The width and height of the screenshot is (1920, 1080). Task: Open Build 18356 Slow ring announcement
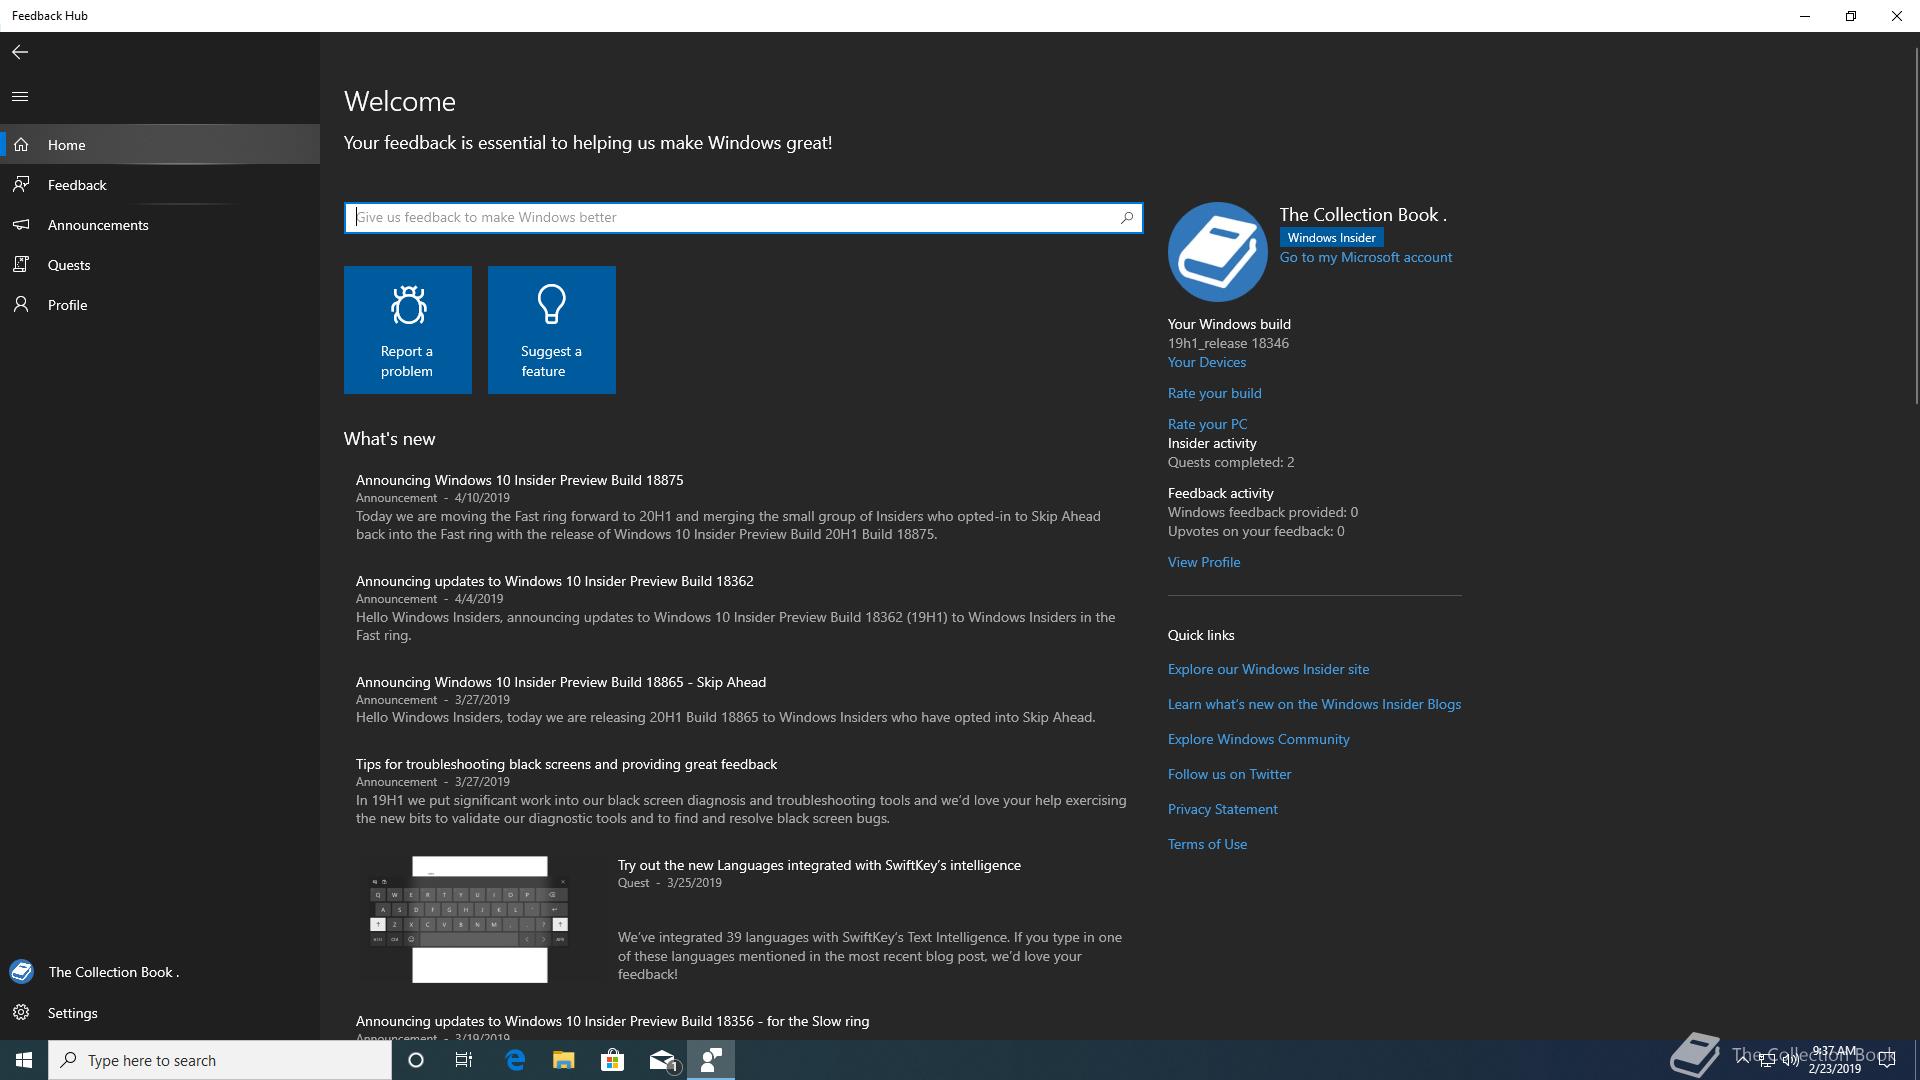612,1021
